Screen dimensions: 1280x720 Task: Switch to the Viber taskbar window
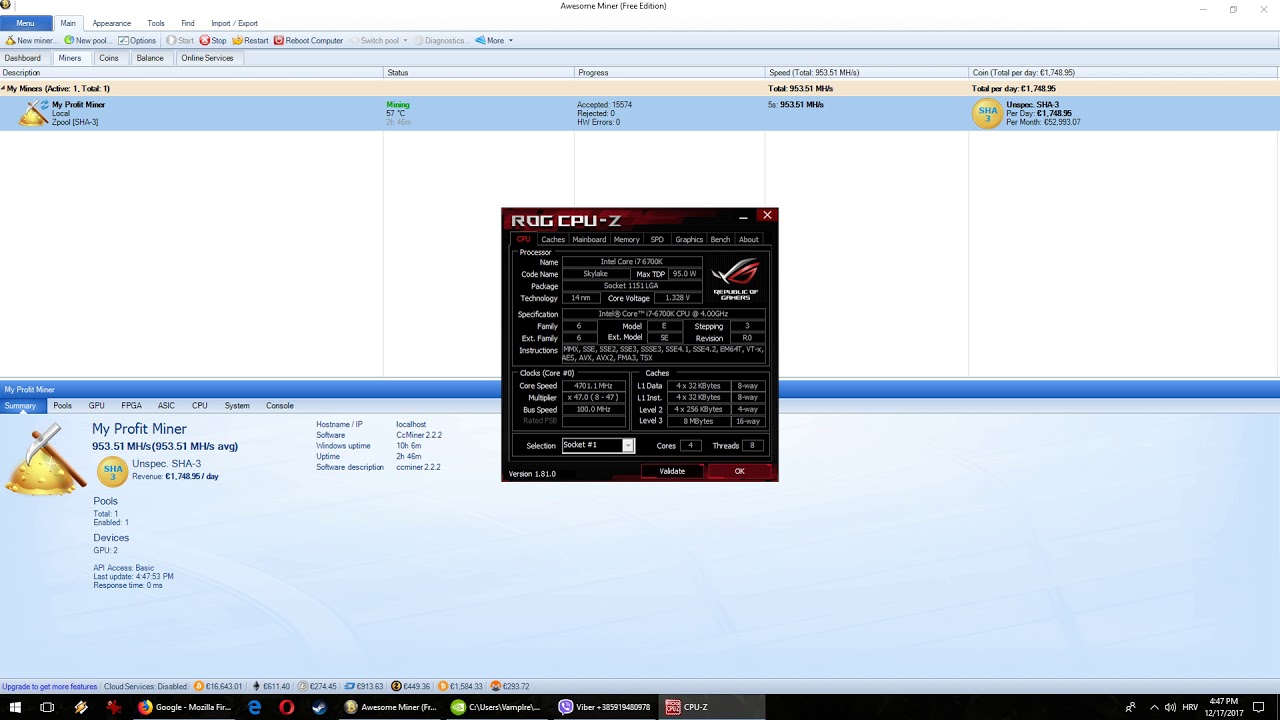point(606,707)
